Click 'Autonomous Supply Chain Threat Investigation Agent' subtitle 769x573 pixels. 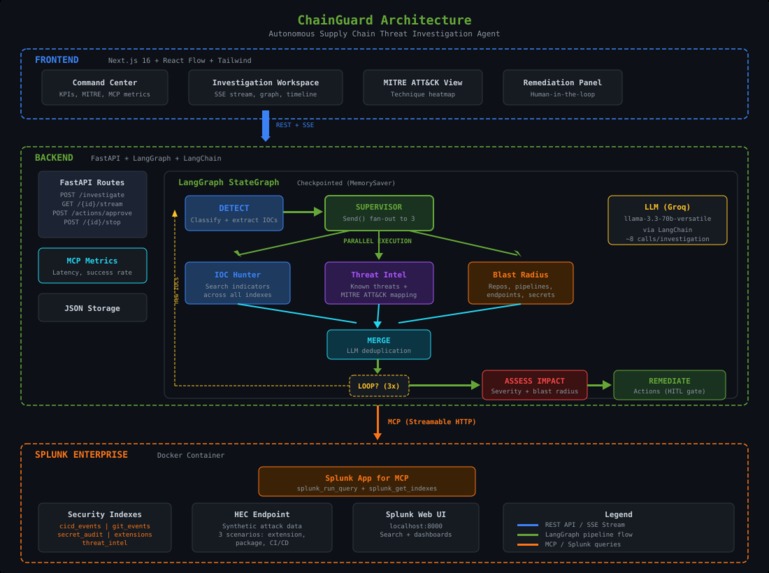tap(384, 34)
